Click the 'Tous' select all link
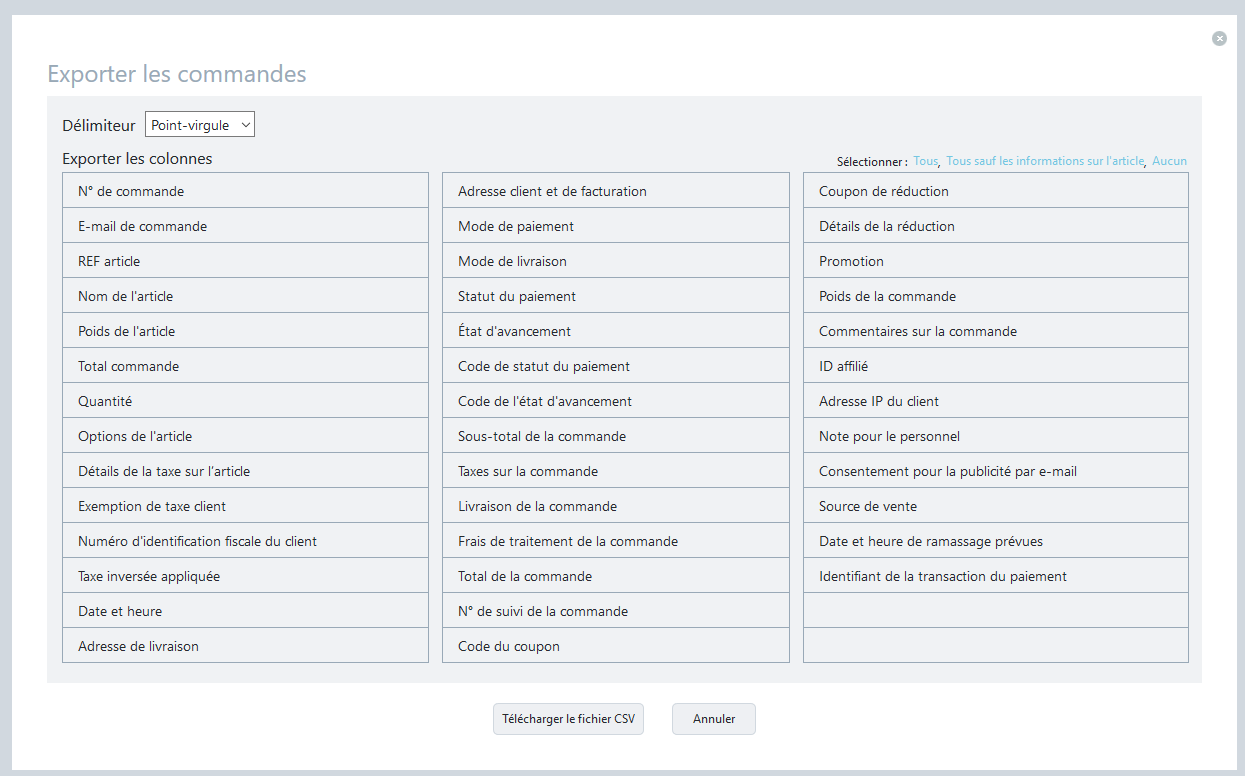This screenshot has height=776, width=1245. tap(925, 161)
